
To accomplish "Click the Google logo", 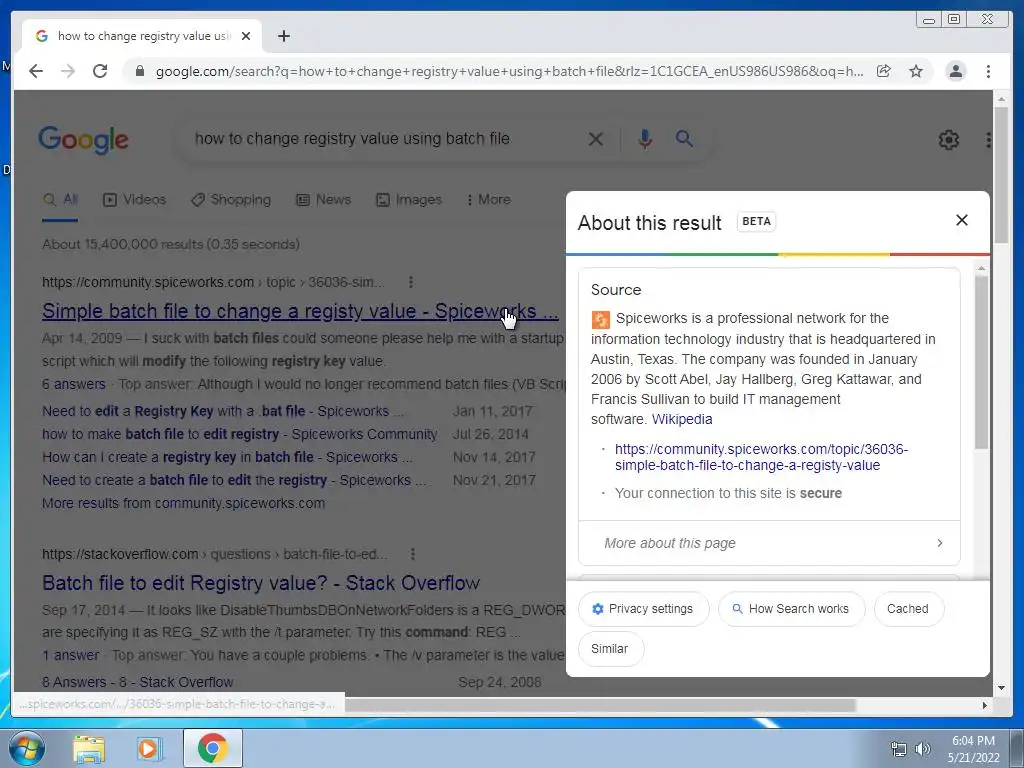I will pyautogui.click(x=84, y=139).
